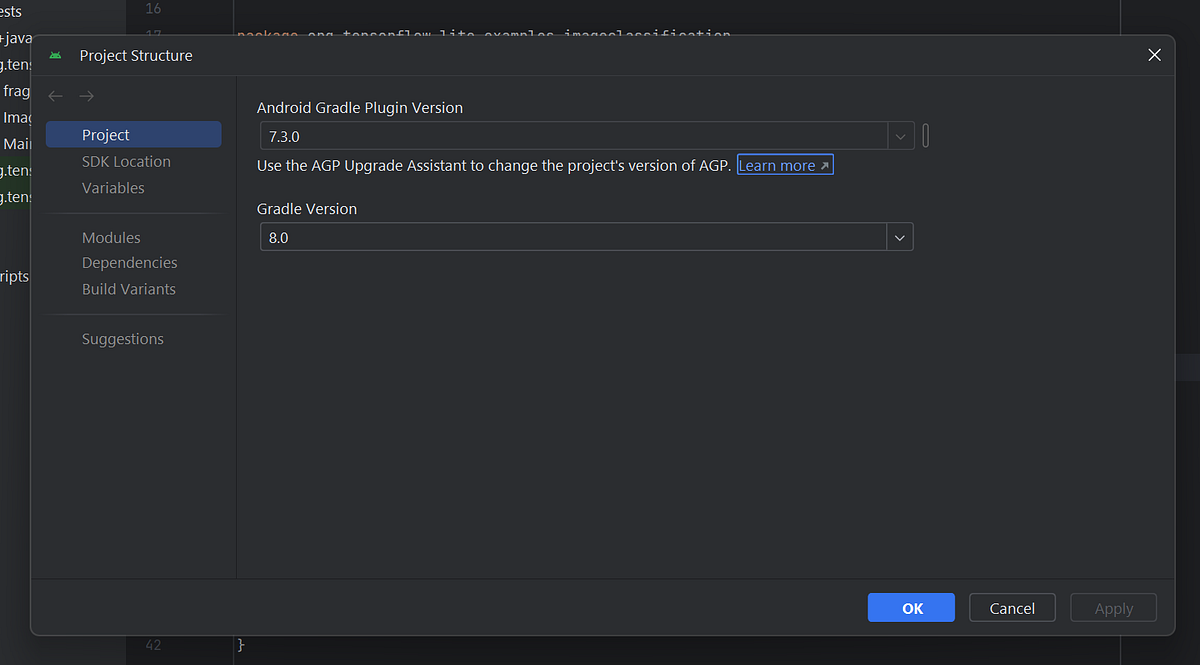
Task: Open the Android Gradle Plugin Version dropdown
Action: click(899, 135)
